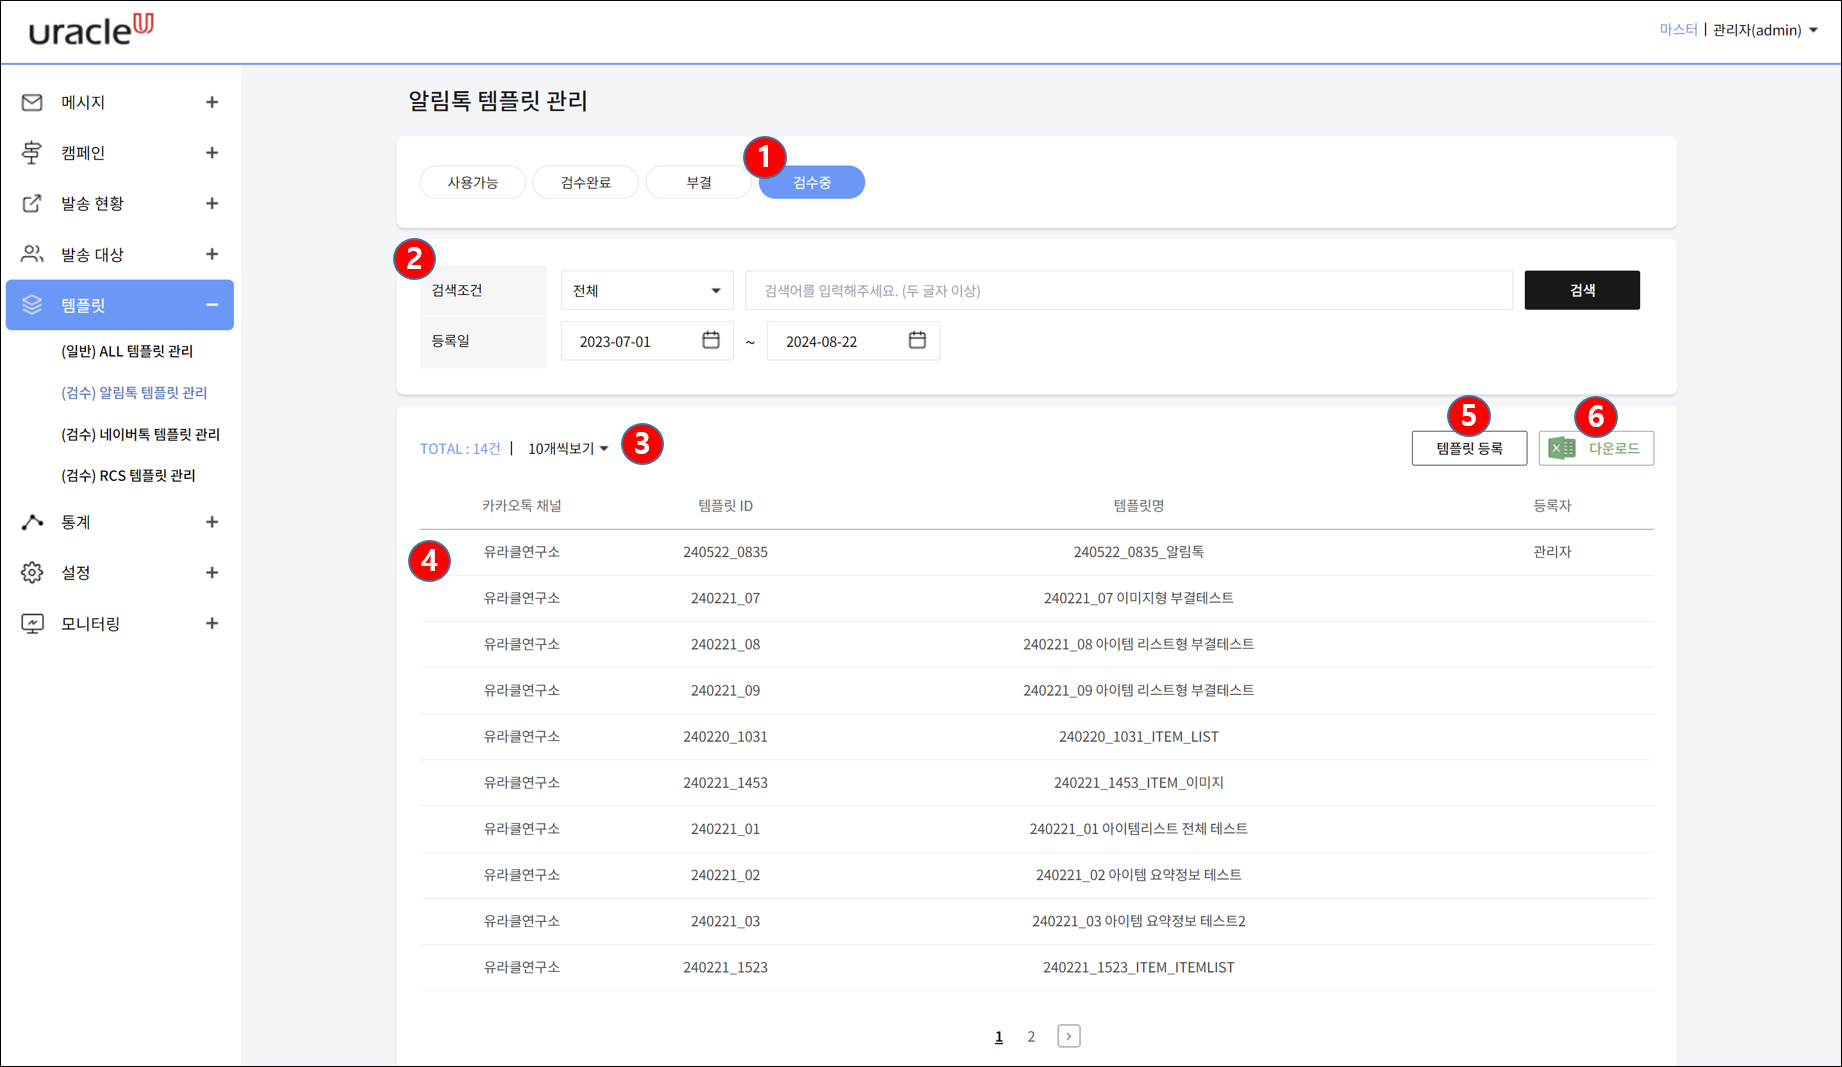The width and height of the screenshot is (1842, 1067).
Task: Open (일반) ALL 템플릿 관리 menu
Action: click(127, 351)
